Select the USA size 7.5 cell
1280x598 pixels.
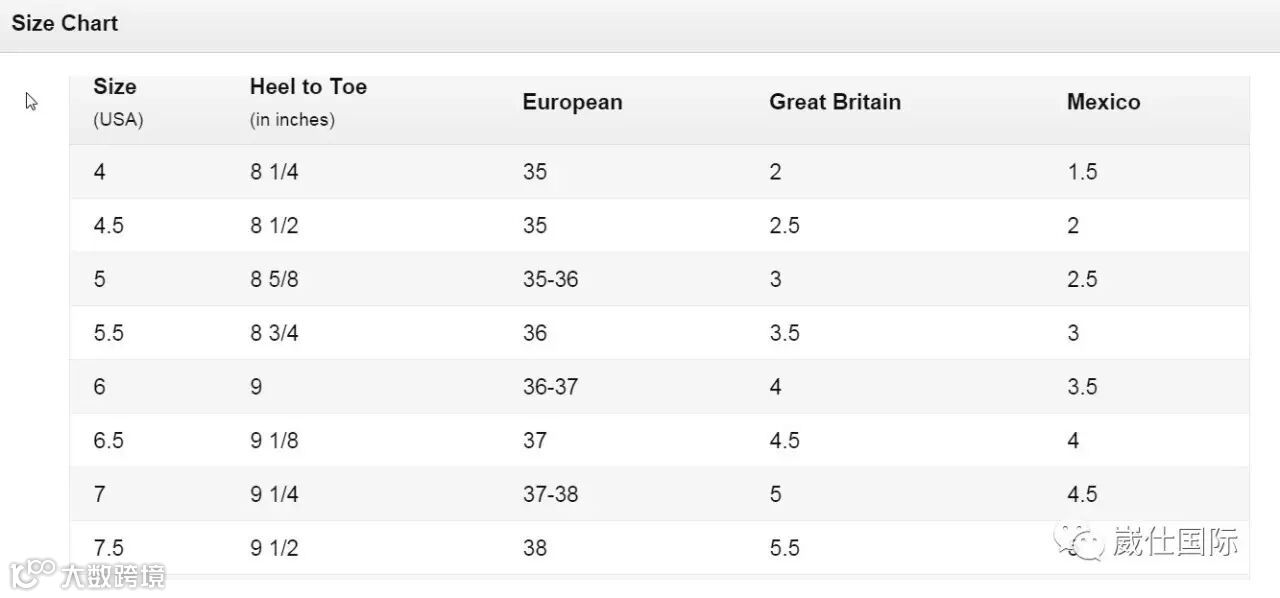[x=108, y=548]
